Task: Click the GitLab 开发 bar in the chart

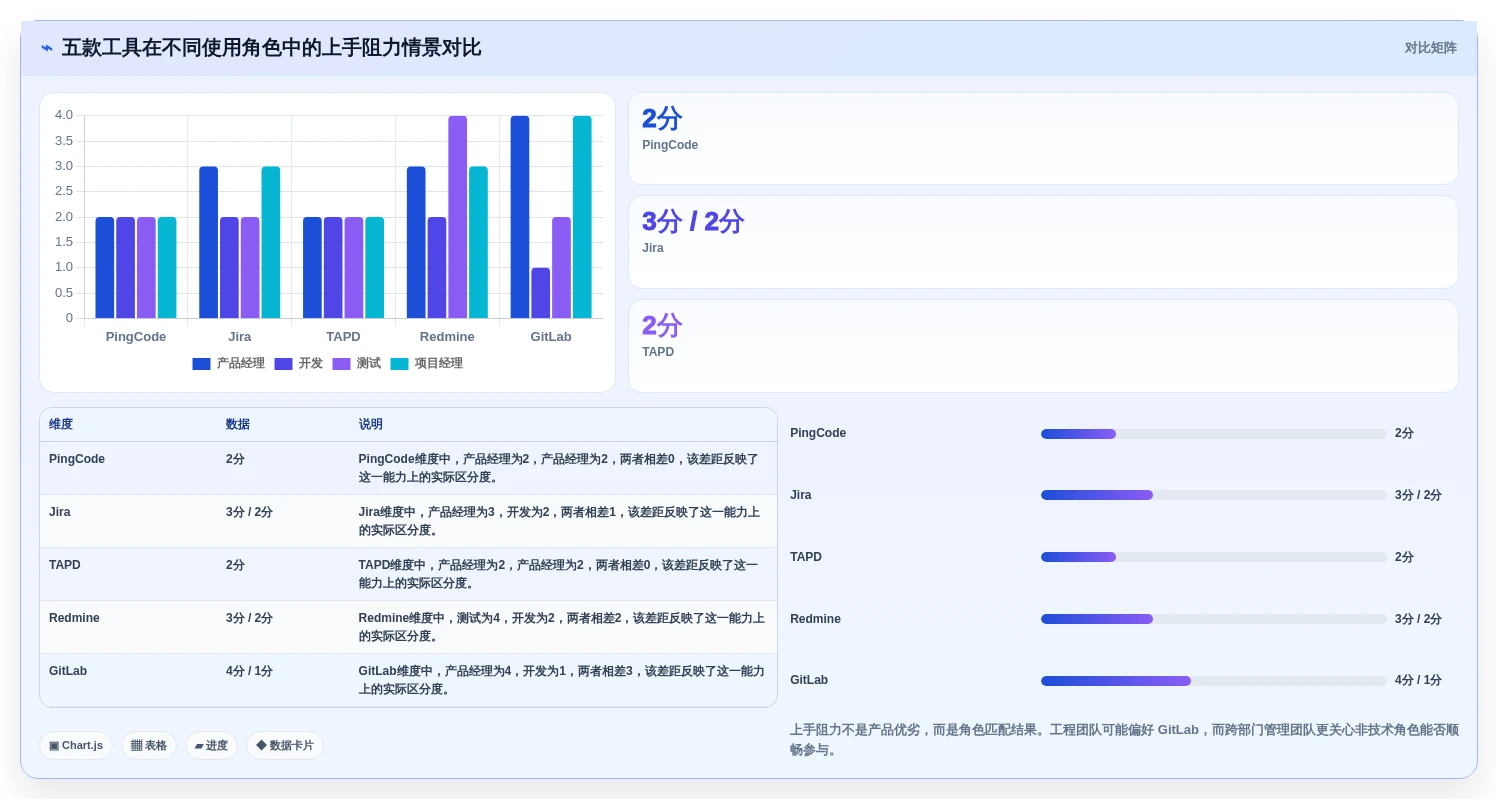Action: [541, 293]
